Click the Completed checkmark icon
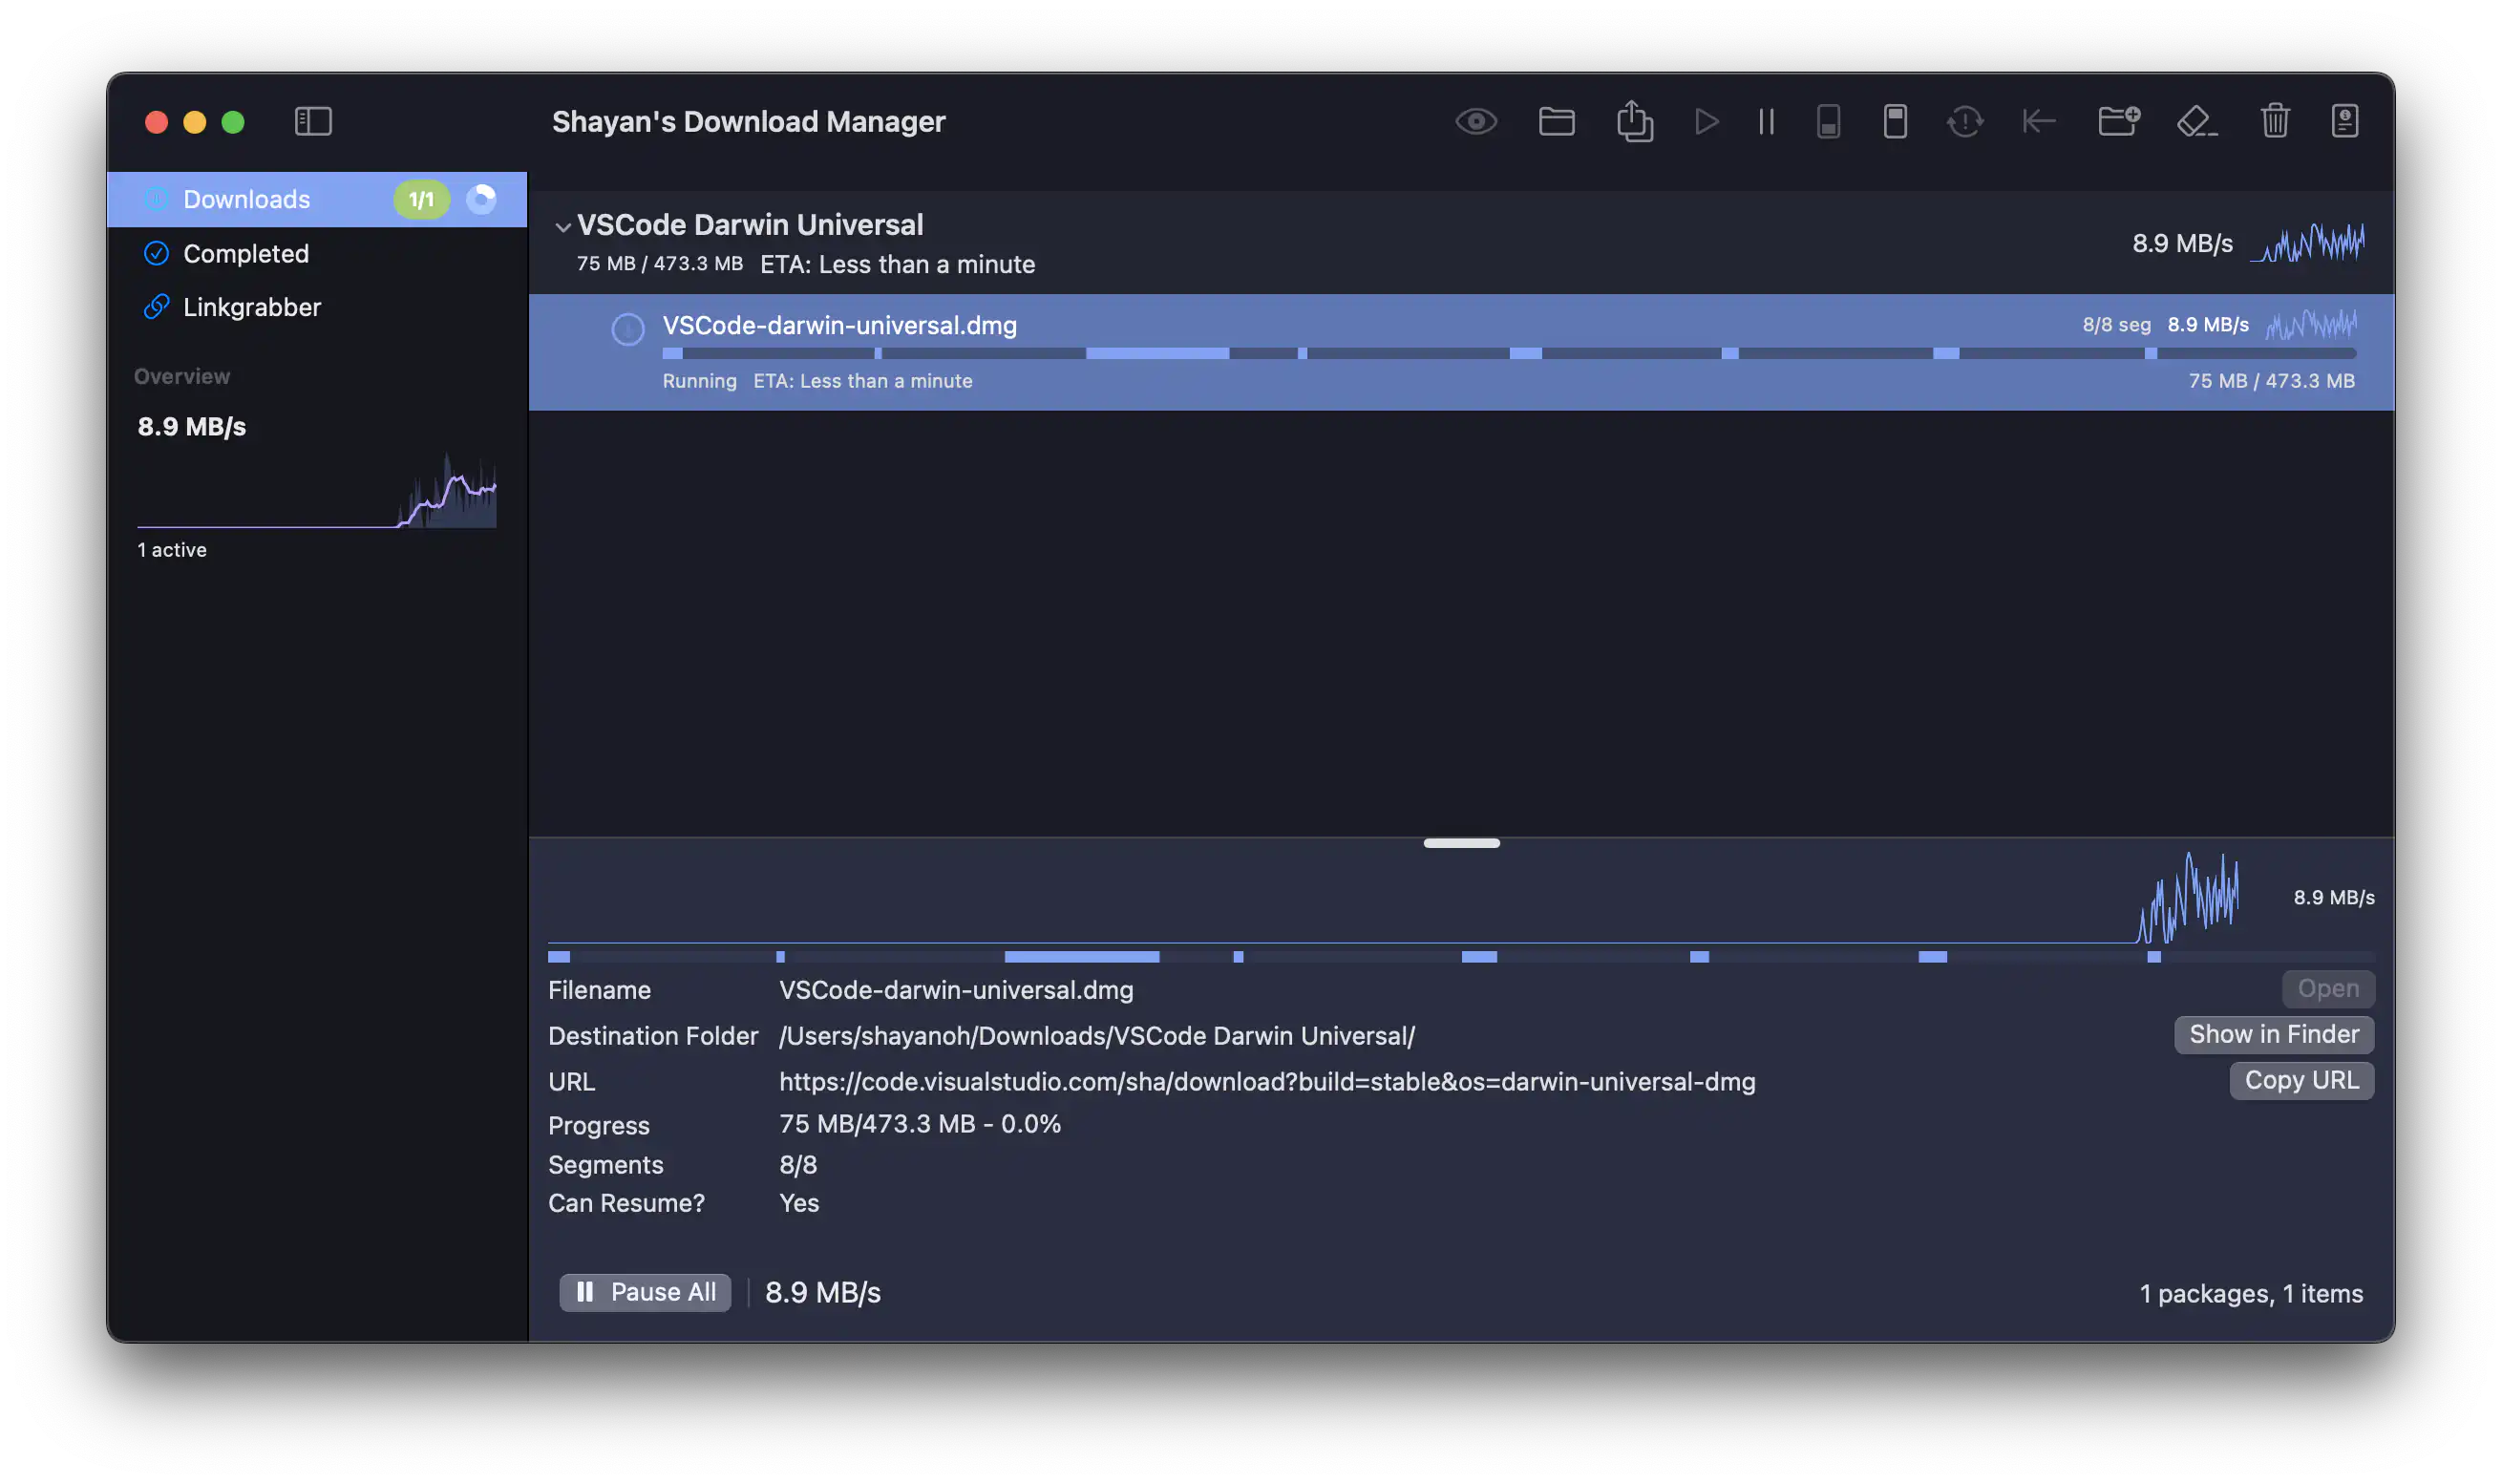The width and height of the screenshot is (2502, 1484). pos(156,253)
